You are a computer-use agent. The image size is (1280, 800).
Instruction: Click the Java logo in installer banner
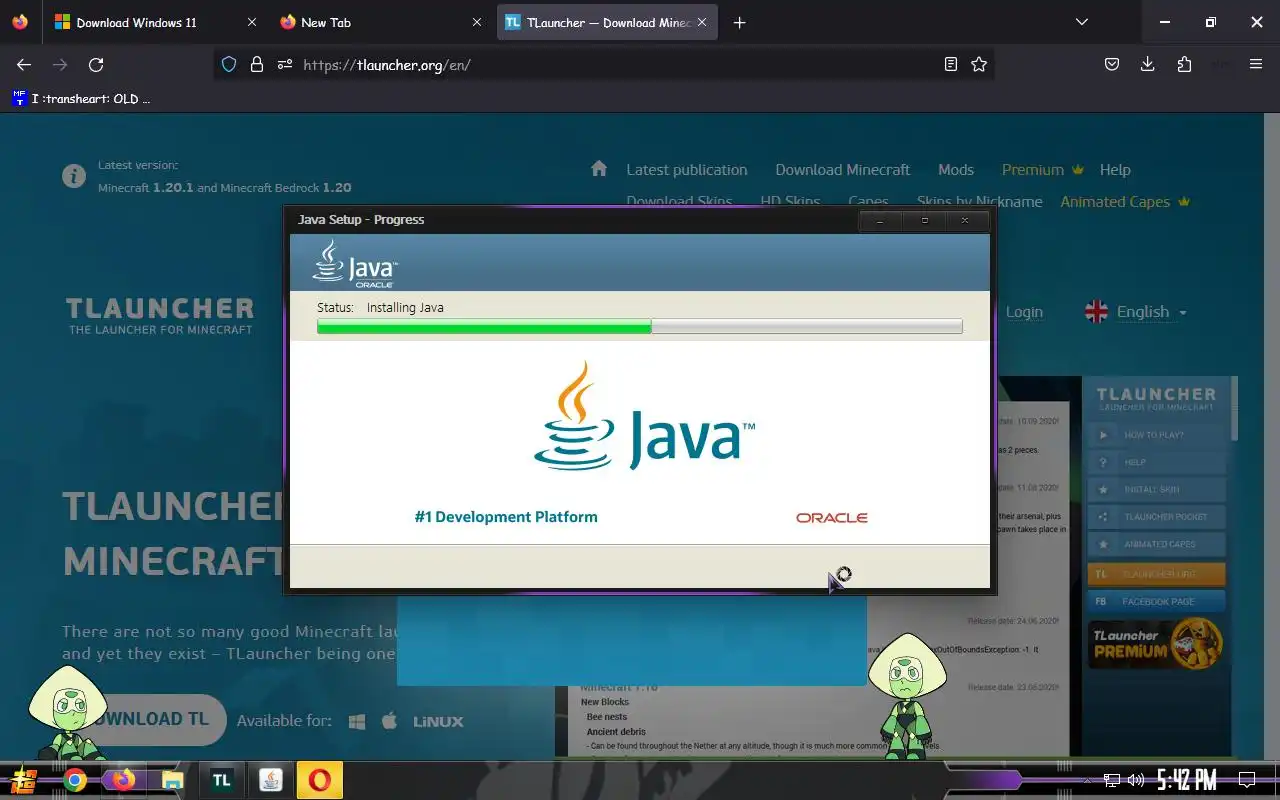(x=355, y=264)
